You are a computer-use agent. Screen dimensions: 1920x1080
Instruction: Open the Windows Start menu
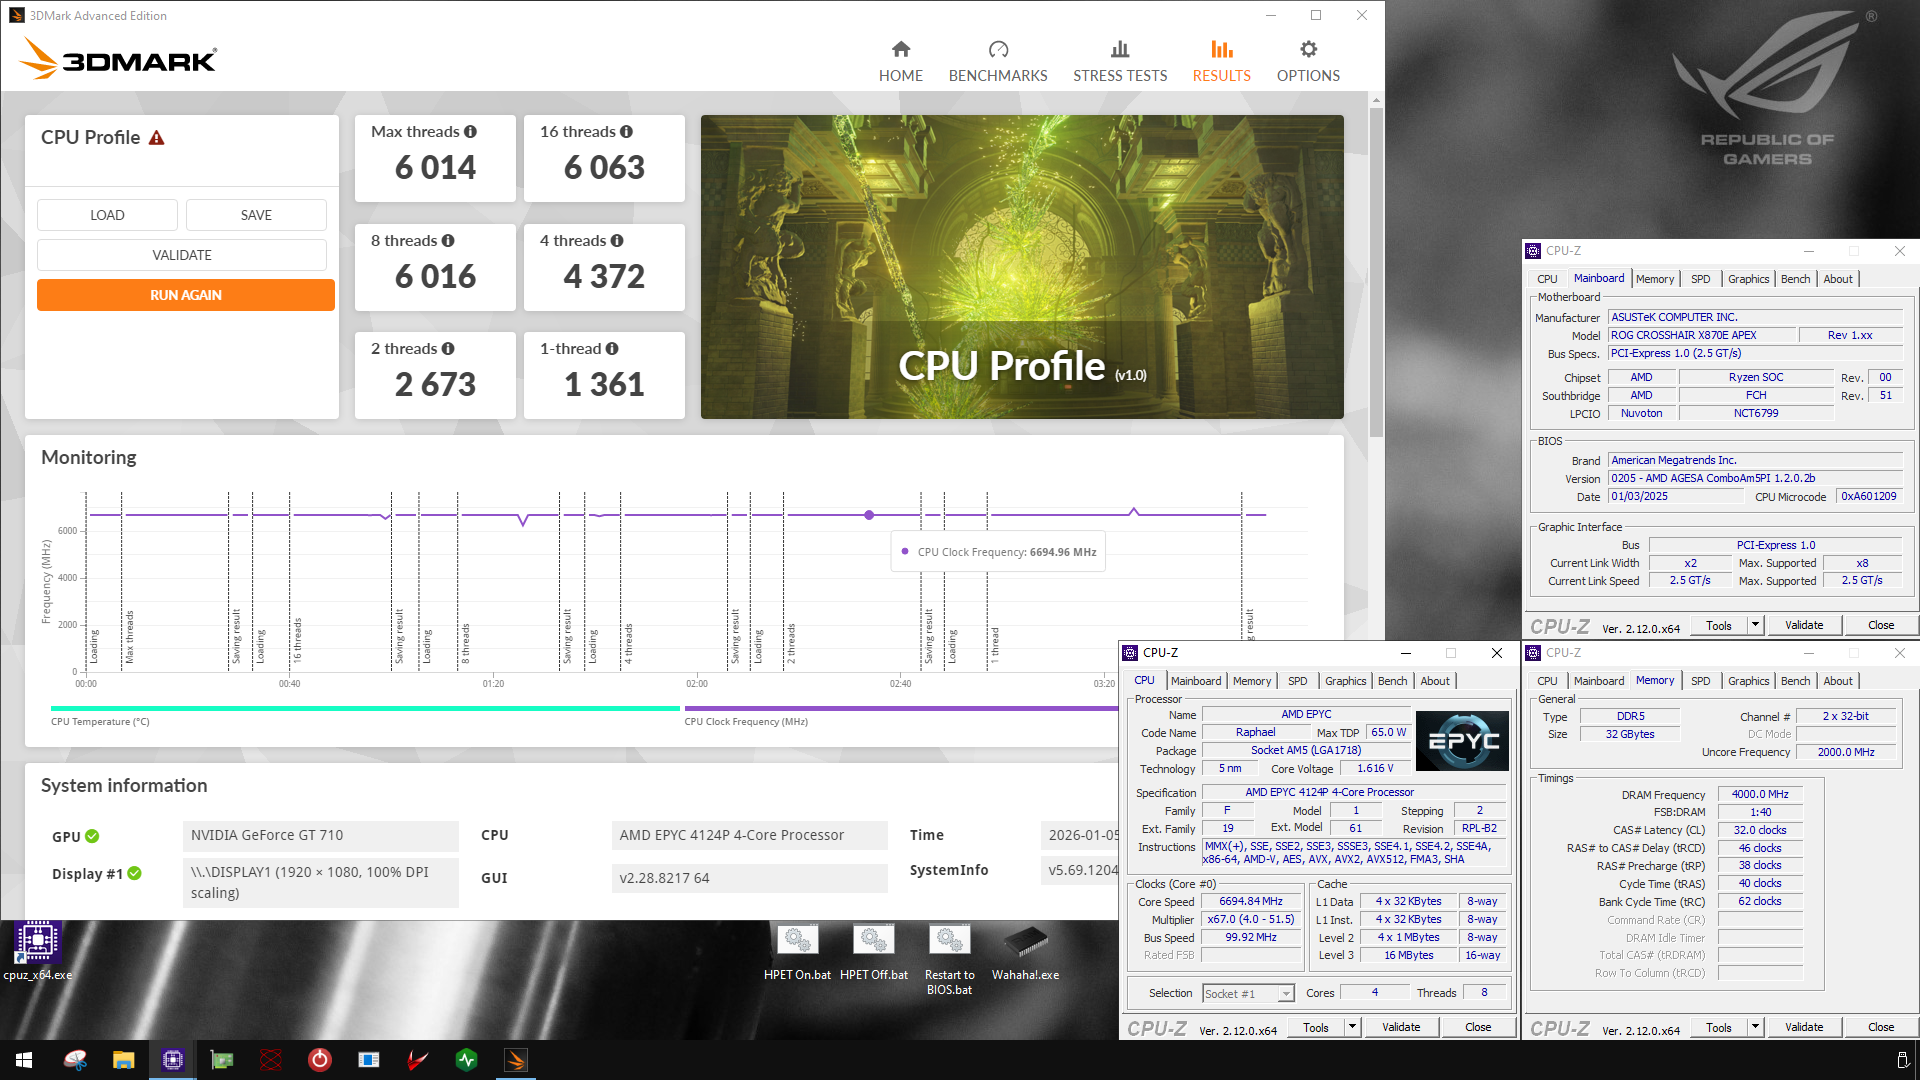[24, 1060]
